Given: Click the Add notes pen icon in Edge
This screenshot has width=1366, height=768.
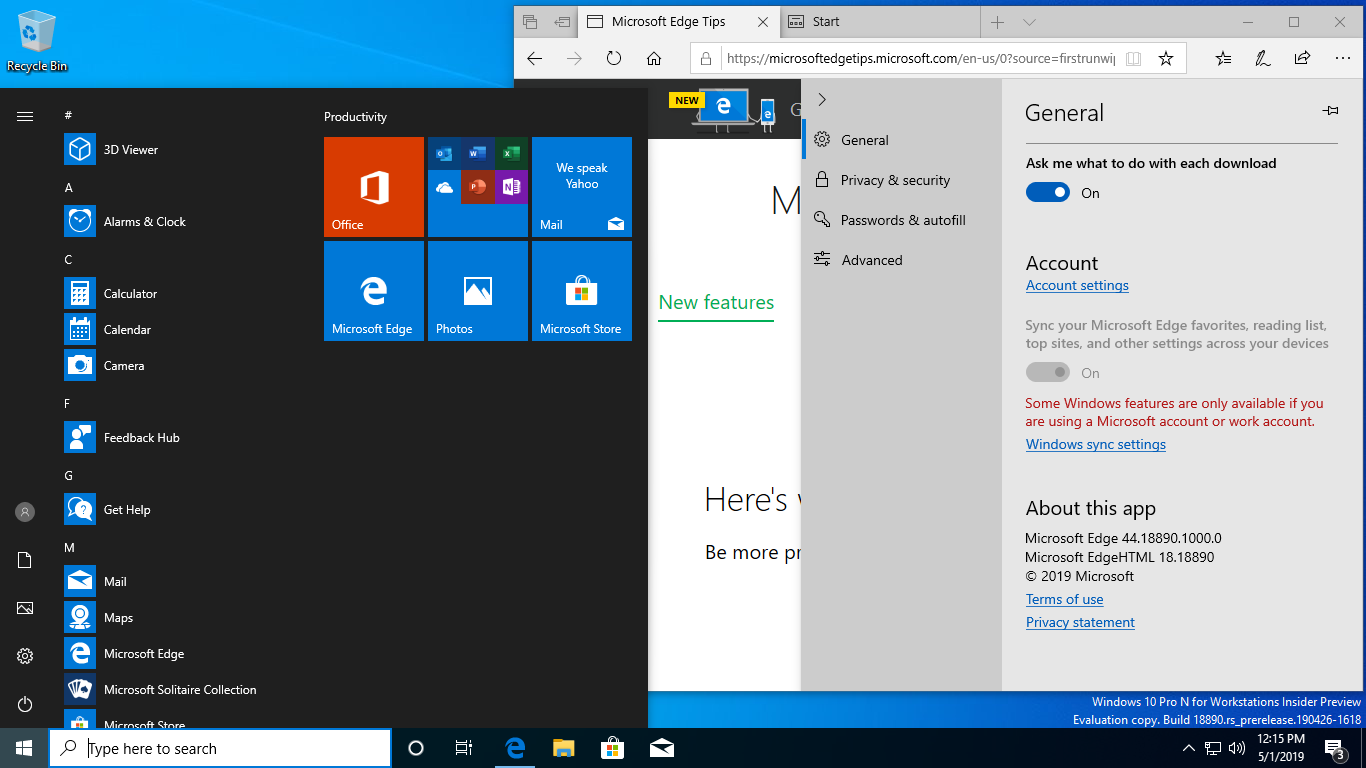Looking at the screenshot, I should (x=1263, y=59).
